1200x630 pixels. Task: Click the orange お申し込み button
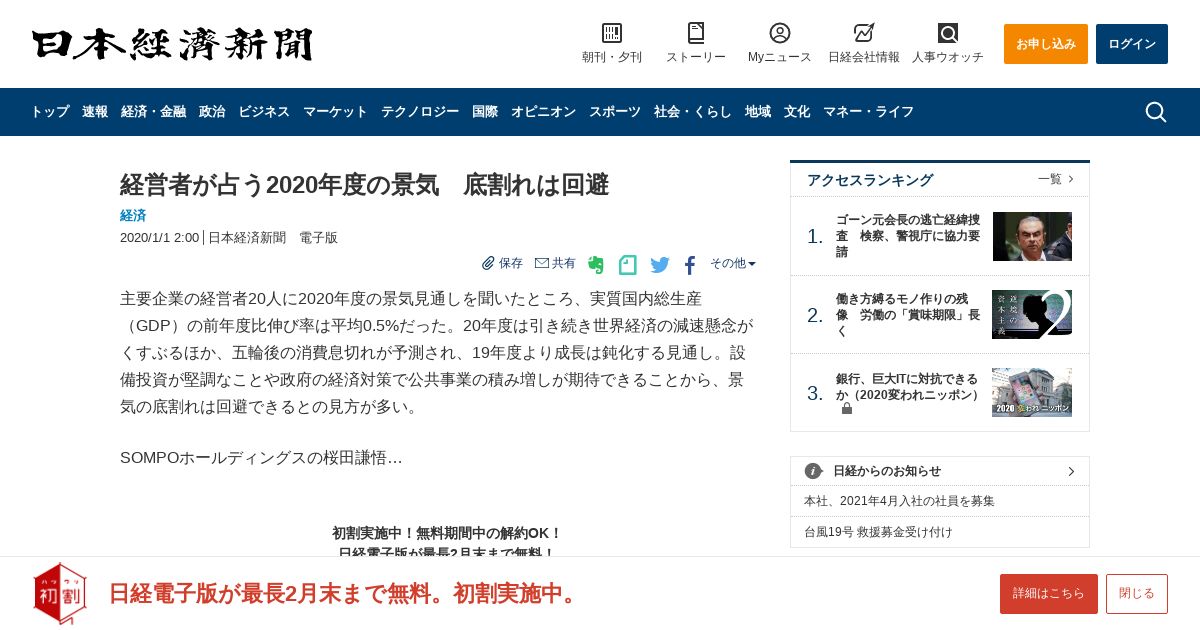point(1046,44)
